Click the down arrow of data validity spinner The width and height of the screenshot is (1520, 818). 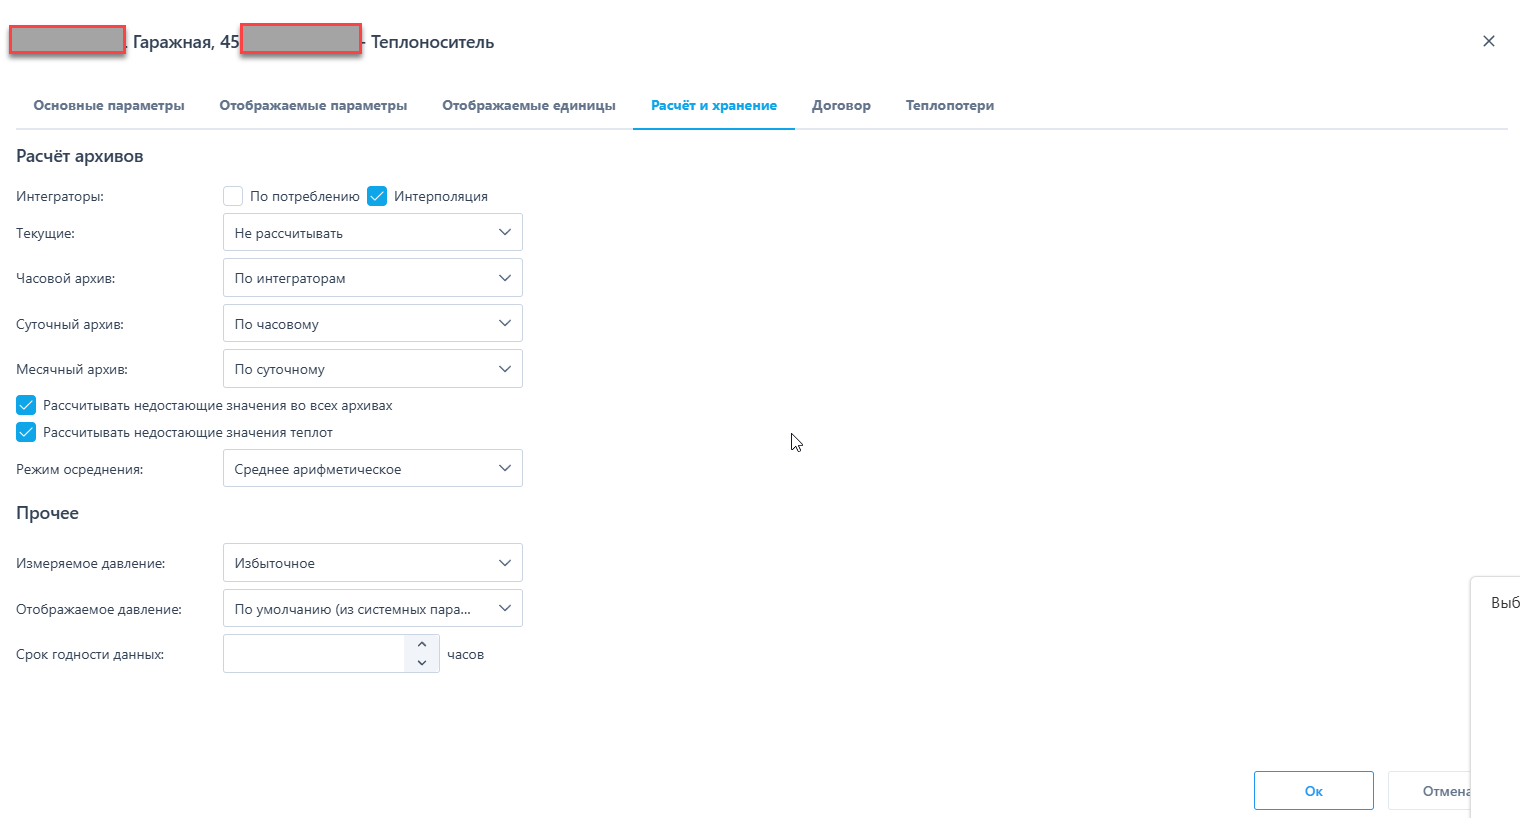point(422,663)
